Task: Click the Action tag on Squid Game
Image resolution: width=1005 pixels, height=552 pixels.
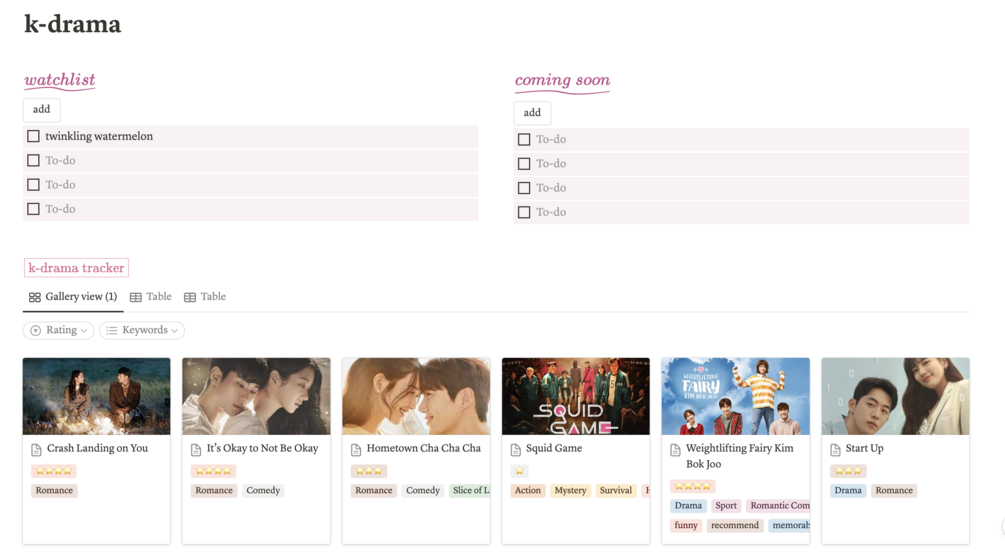Action: point(527,490)
